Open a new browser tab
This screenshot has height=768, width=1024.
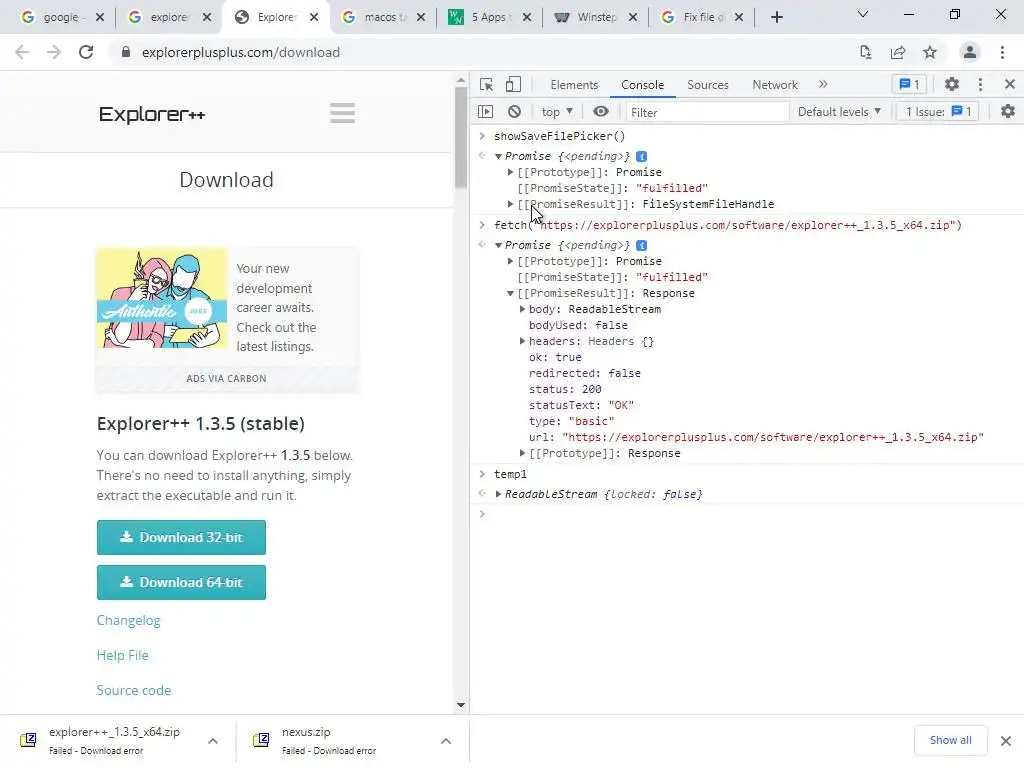(x=776, y=17)
